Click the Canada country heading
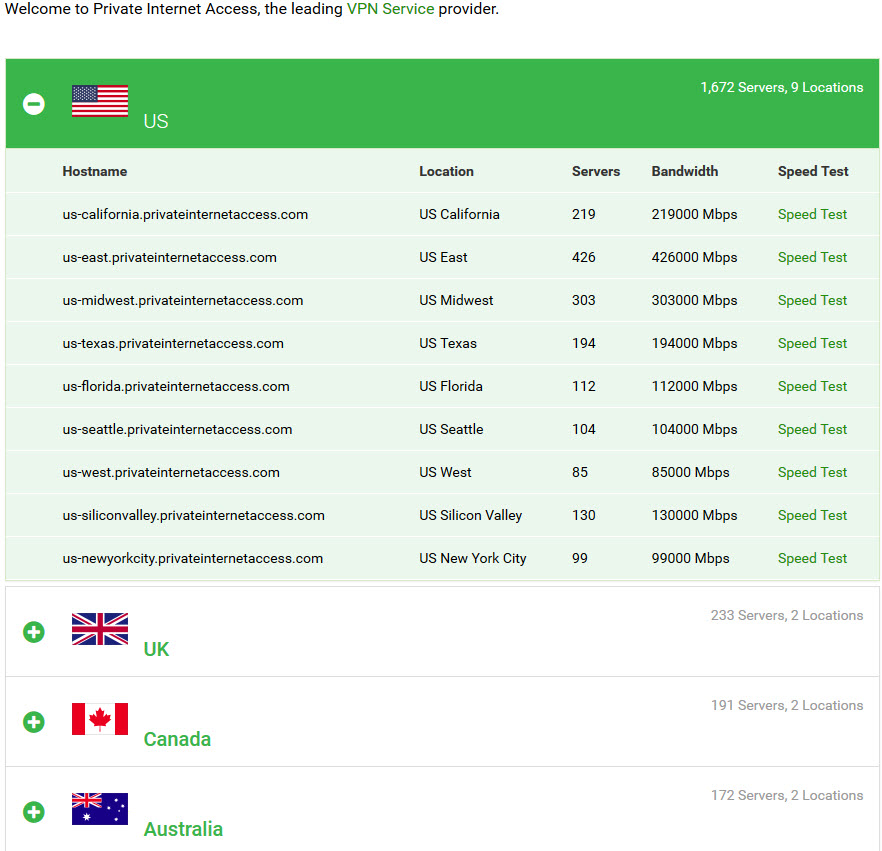The image size is (882, 851). tap(177, 739)
